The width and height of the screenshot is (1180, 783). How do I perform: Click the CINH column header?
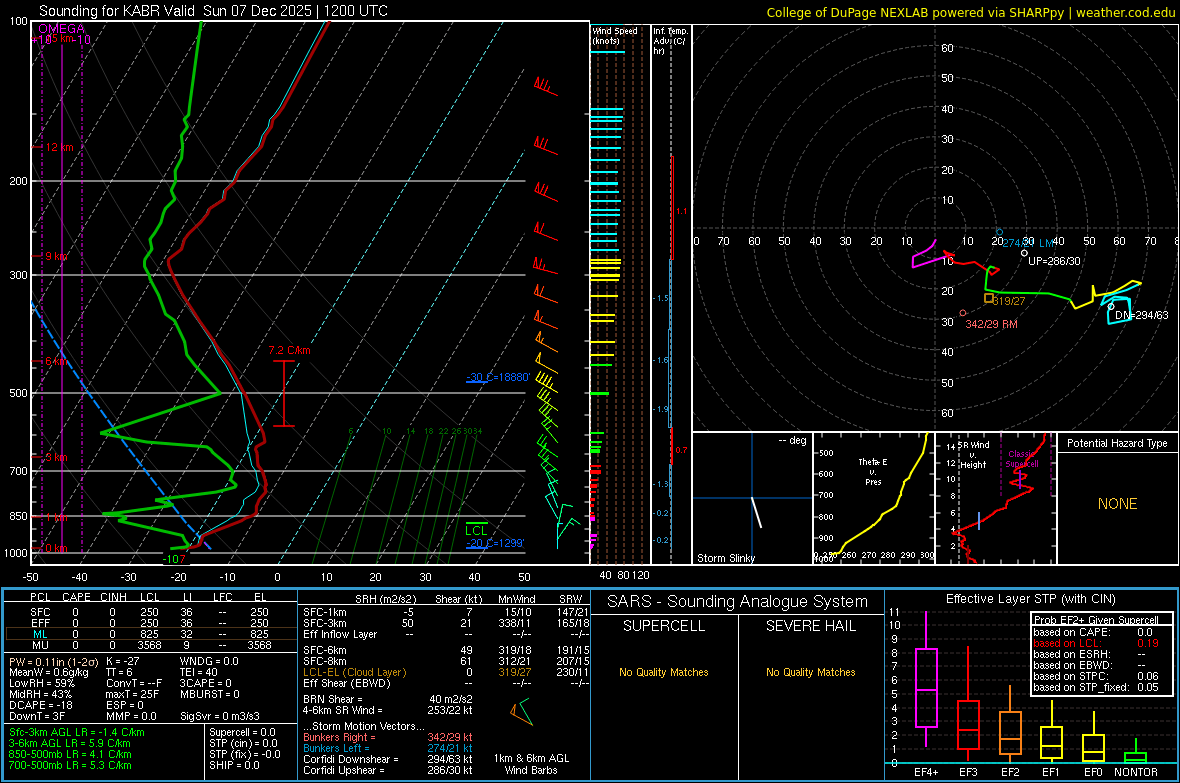point(113,597)
